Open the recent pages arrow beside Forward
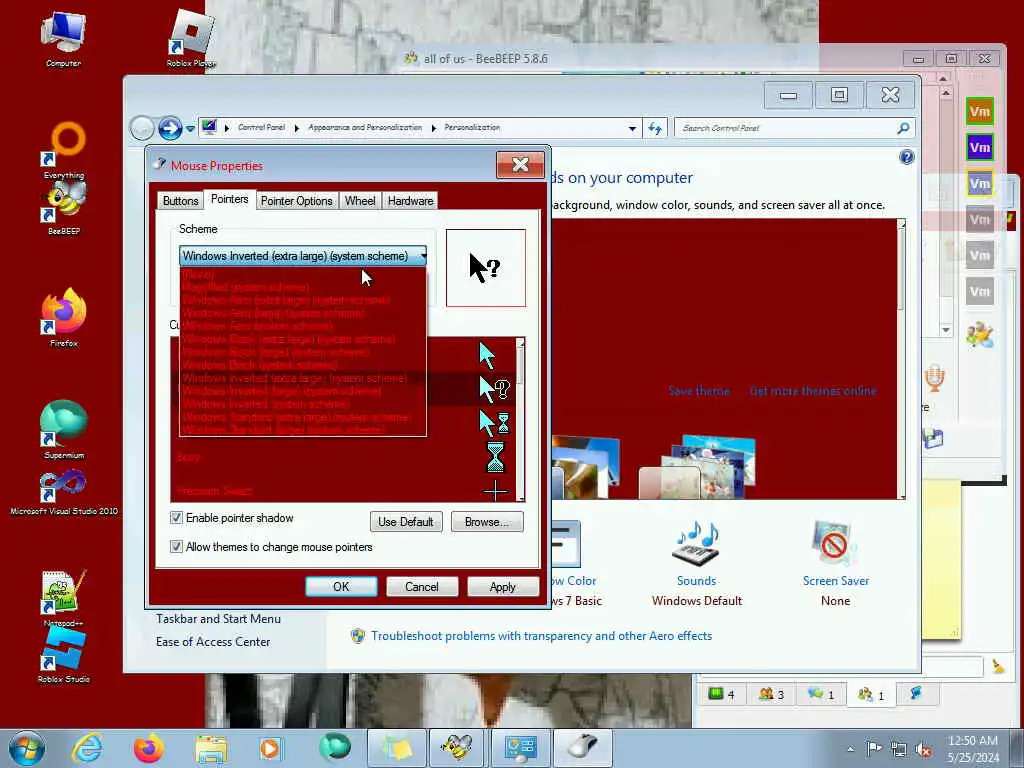Image resolution: width=1024 pixels, height=768 pixels. (190, 129)
